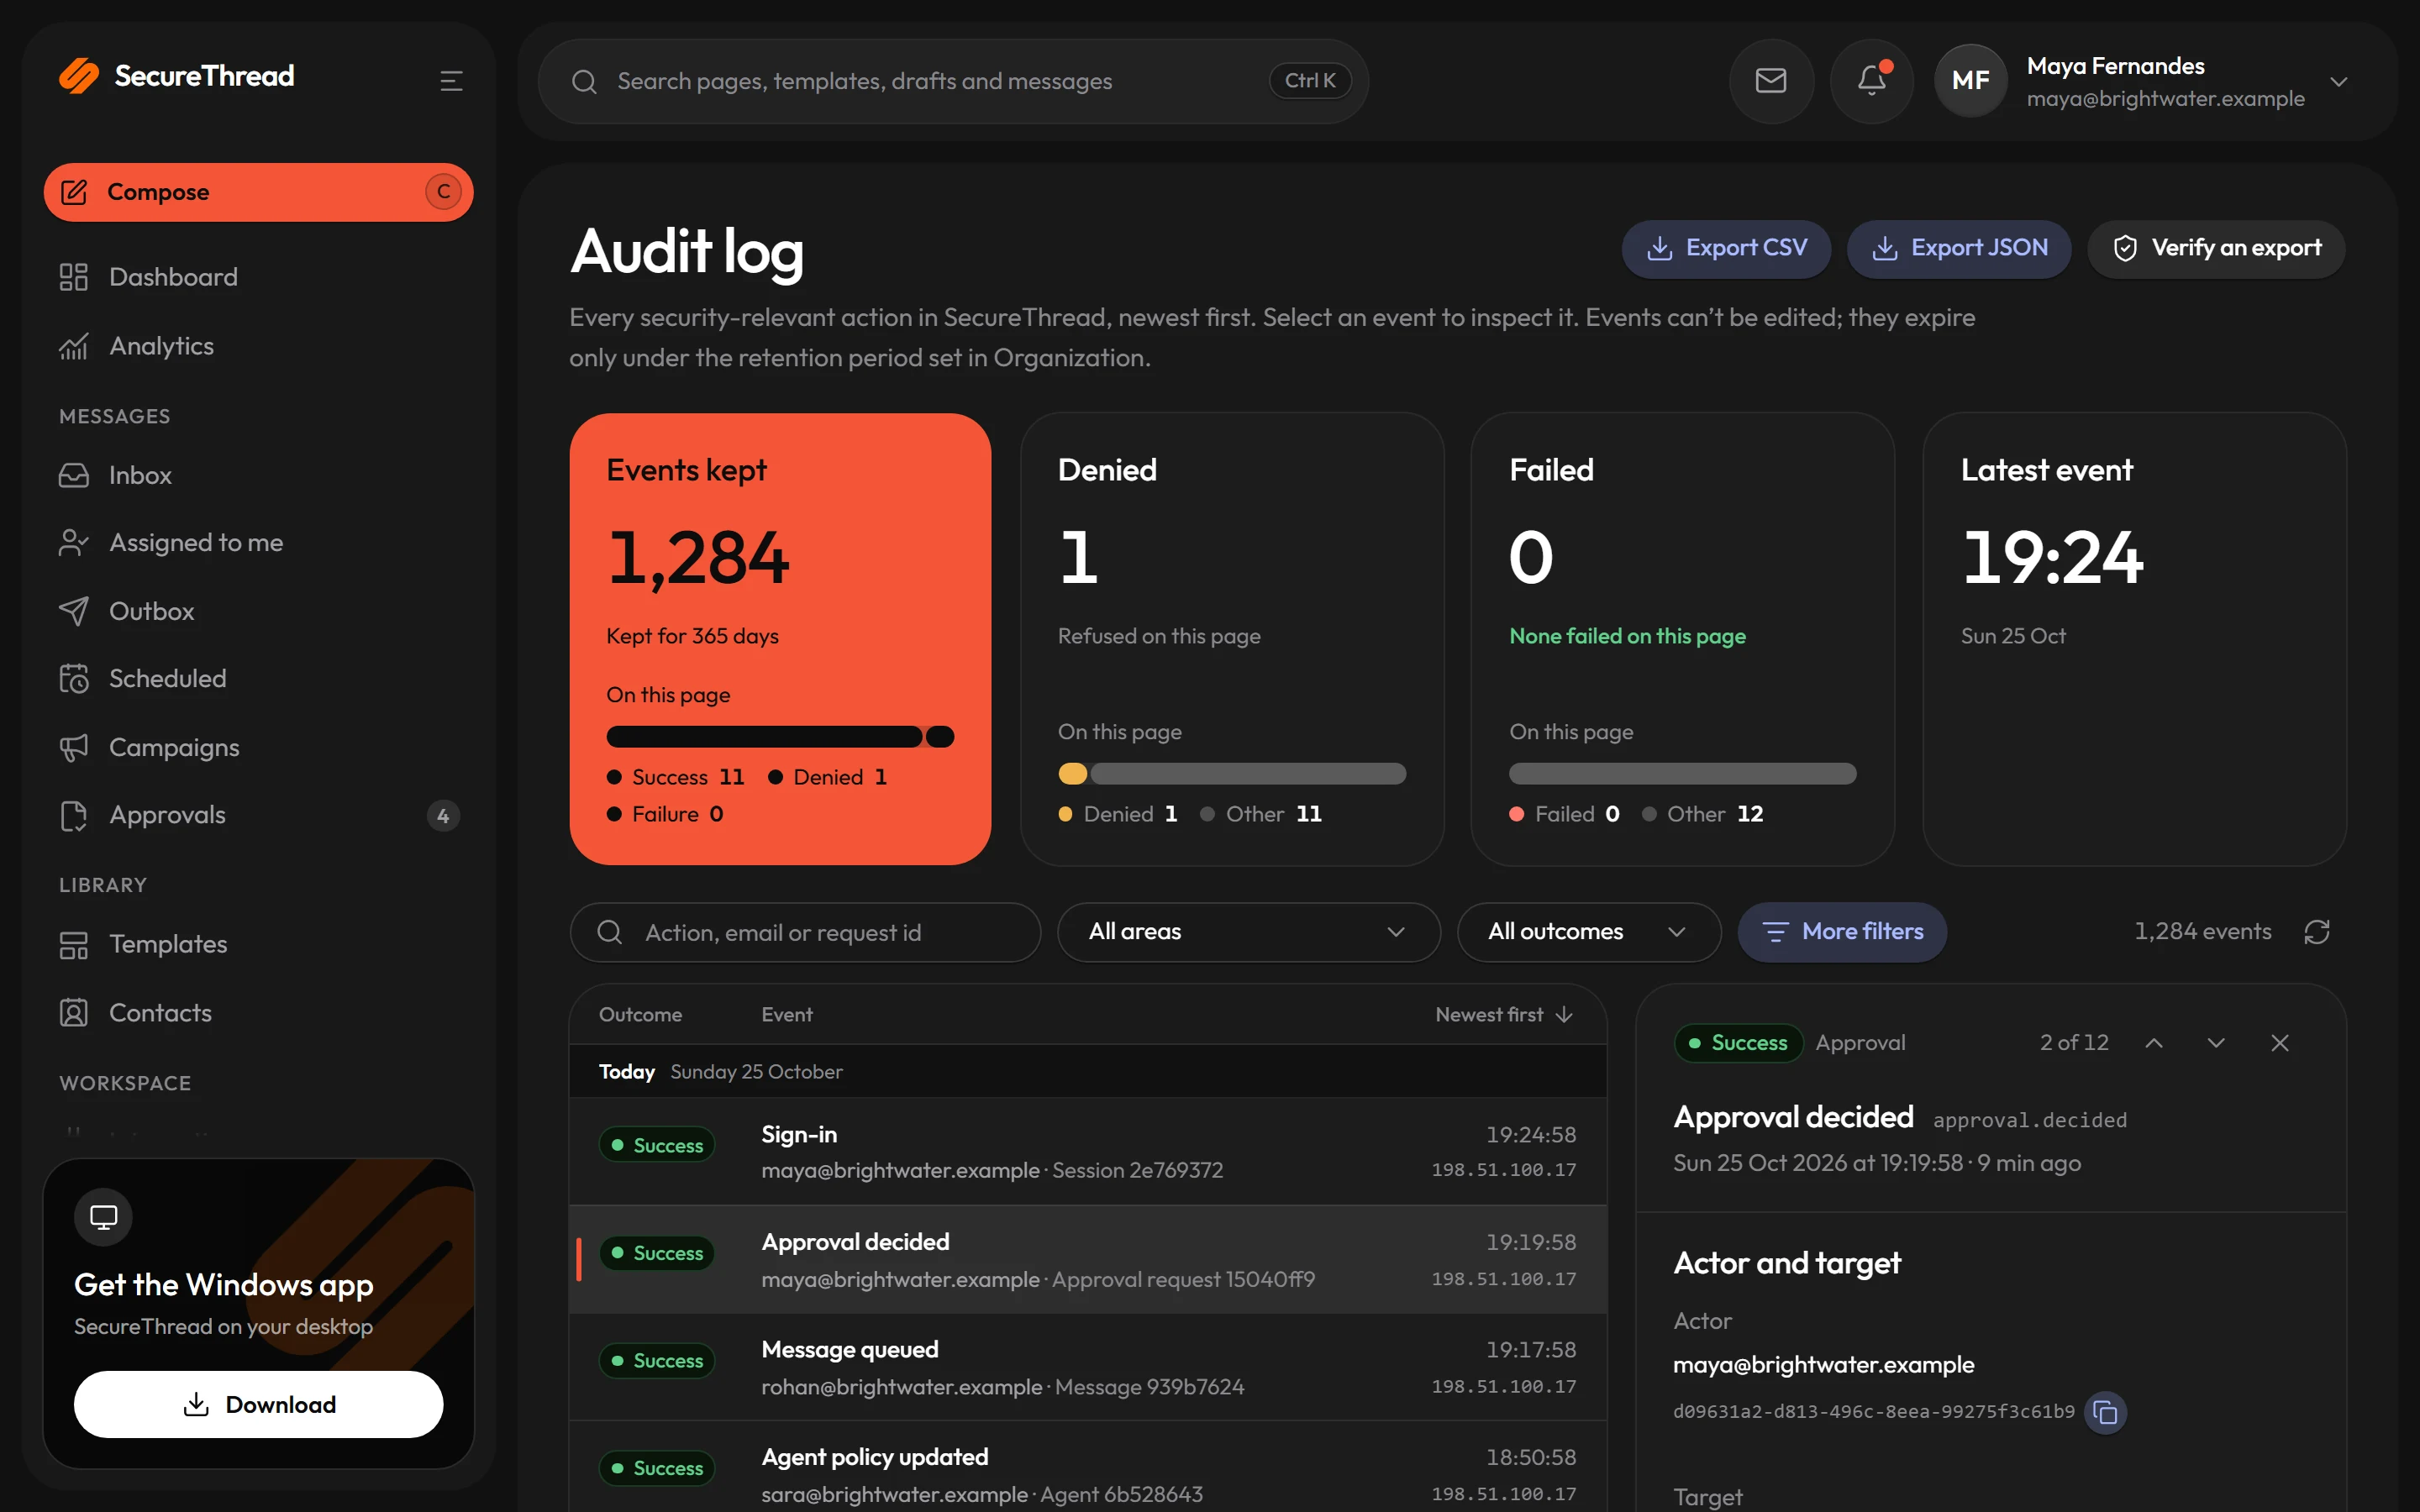Open Templates library
Screen dimensions: 2420x1512
point(258,944)
